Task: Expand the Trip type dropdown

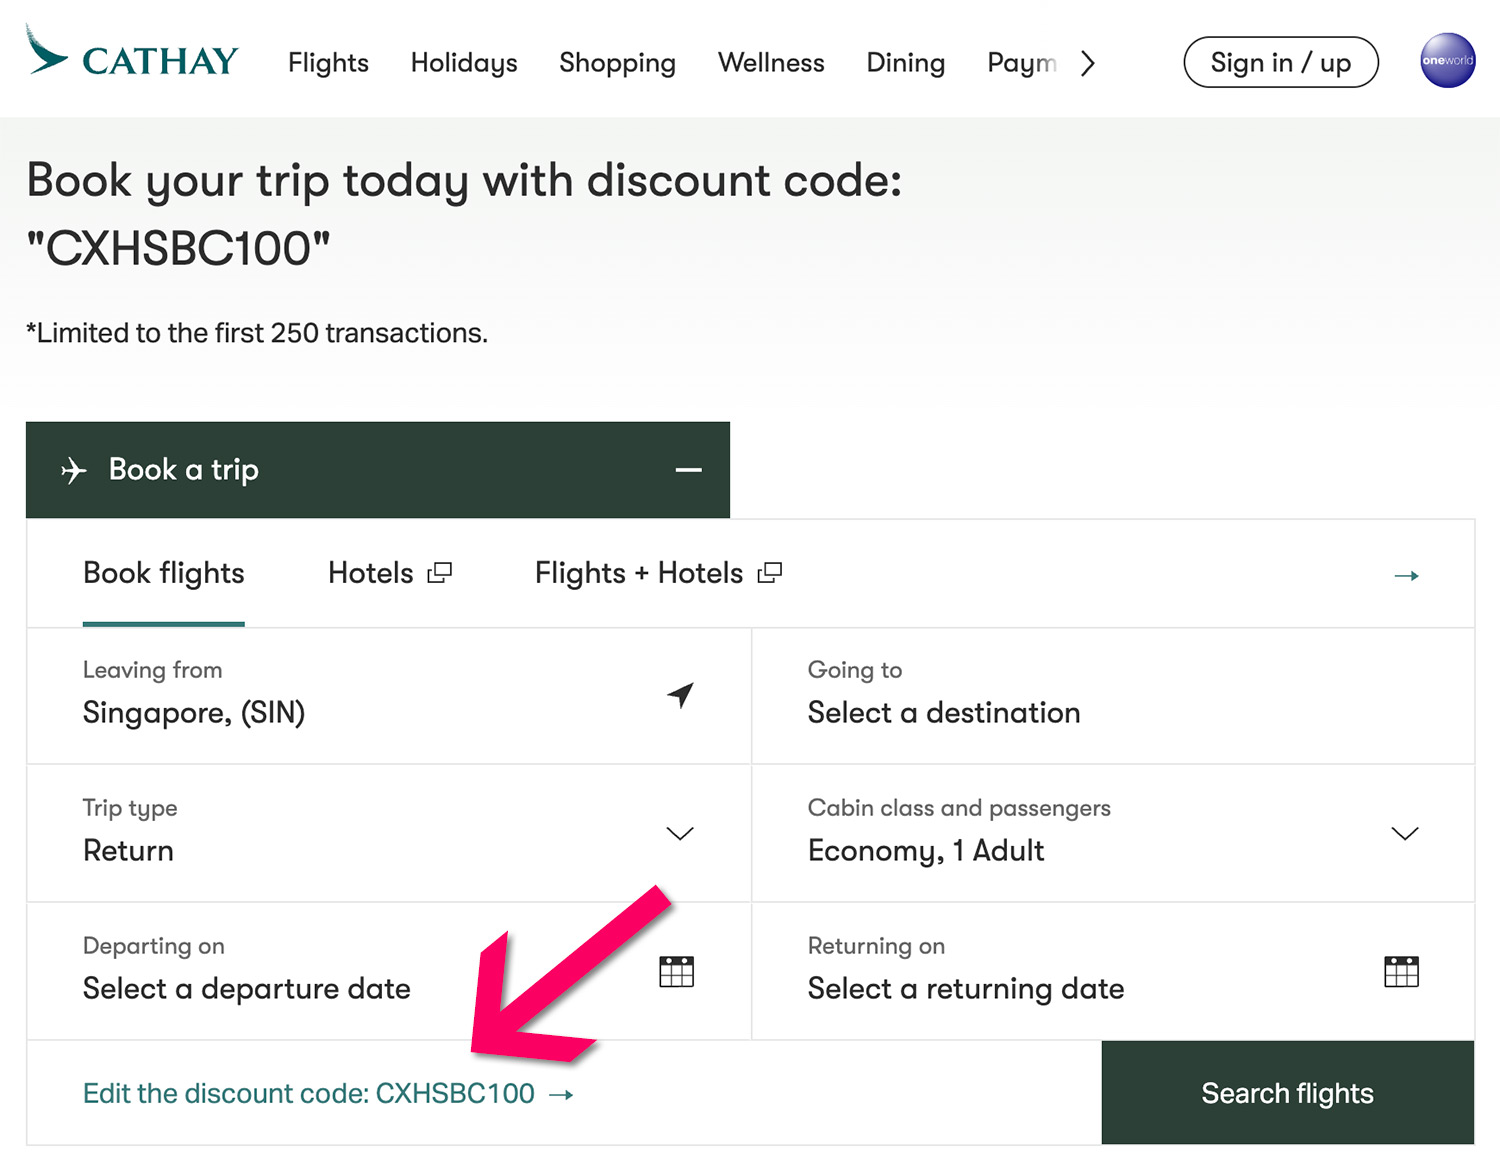Action: pos(680,833)
